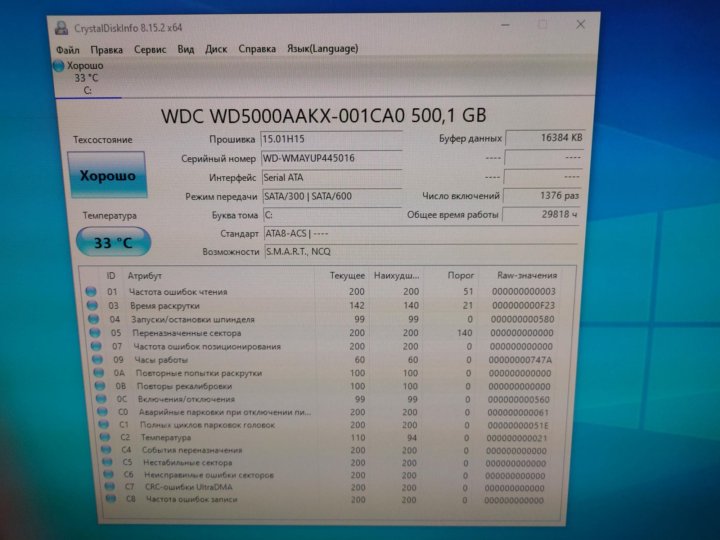Click the 33 °C temperature button
The width and height of the screenshot is (720, 540).
[x=113, y=242]
